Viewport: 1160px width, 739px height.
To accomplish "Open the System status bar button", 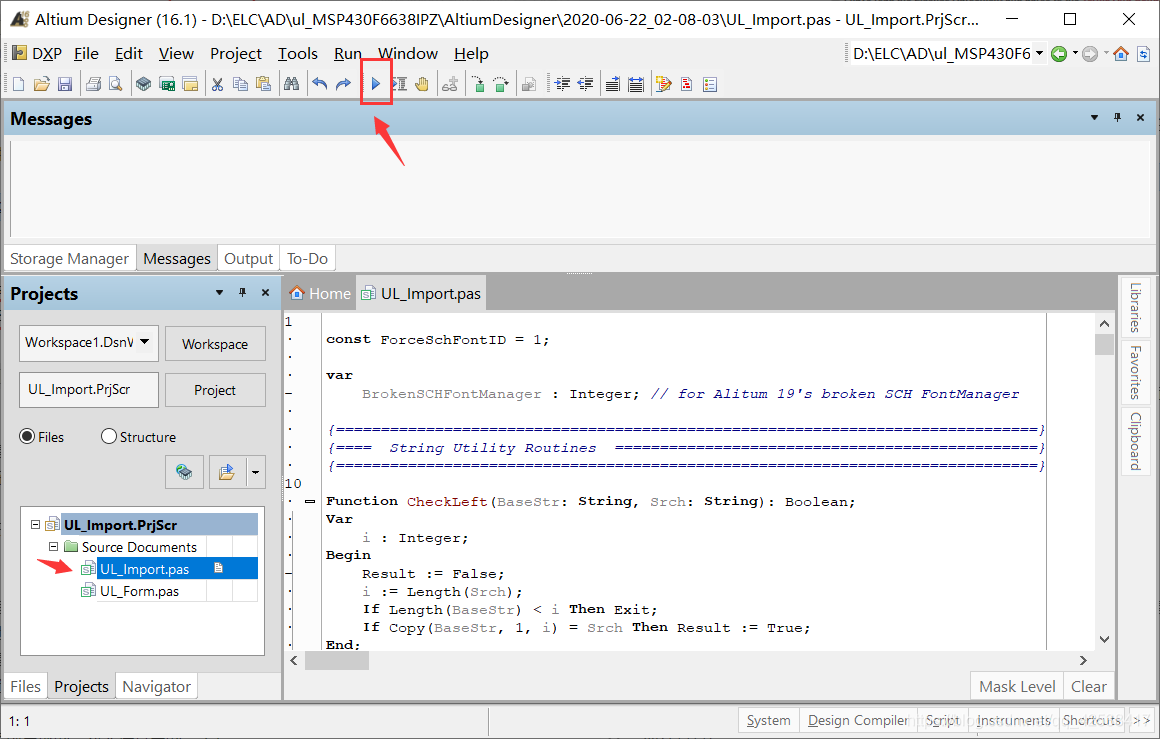I will pyautogui.click(x=769, y=720).
